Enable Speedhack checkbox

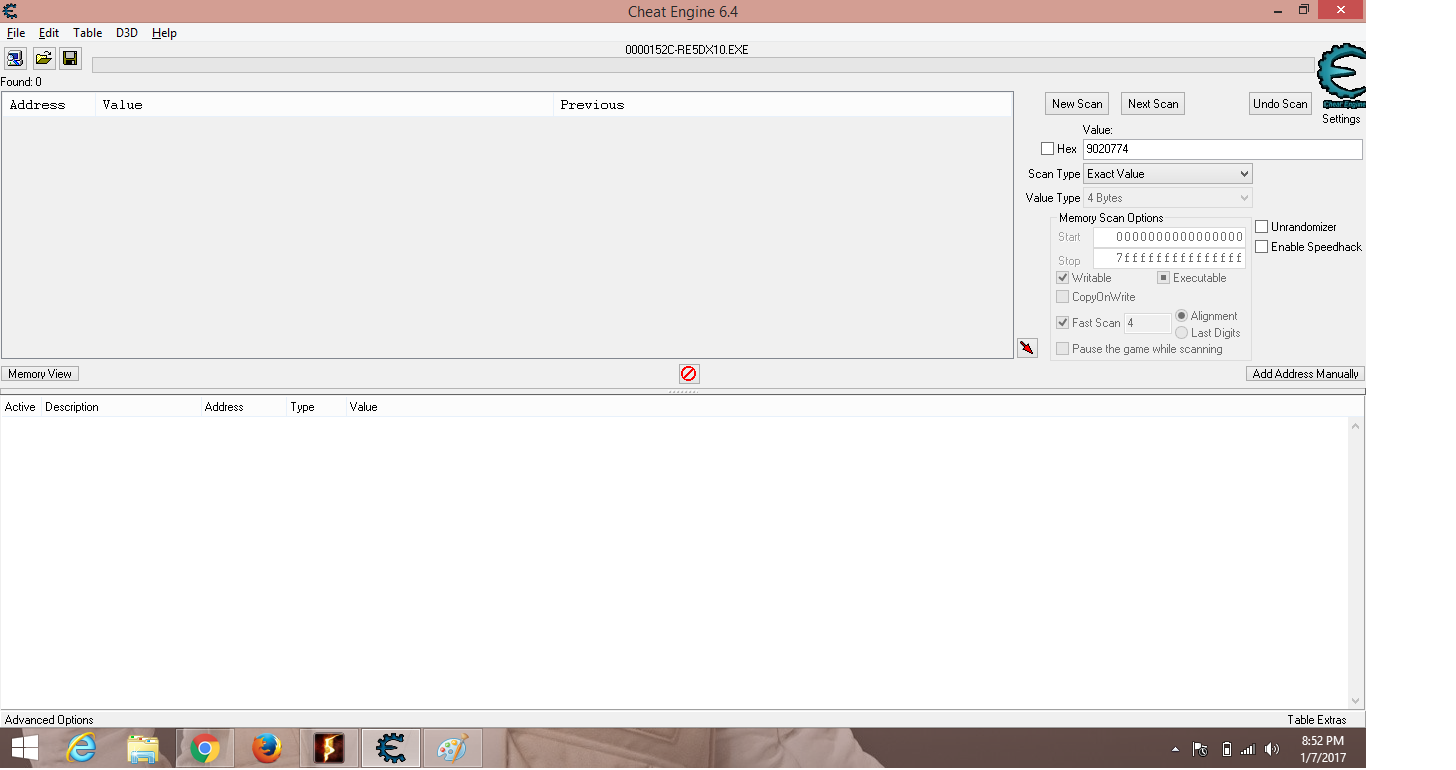[1262, 247]
